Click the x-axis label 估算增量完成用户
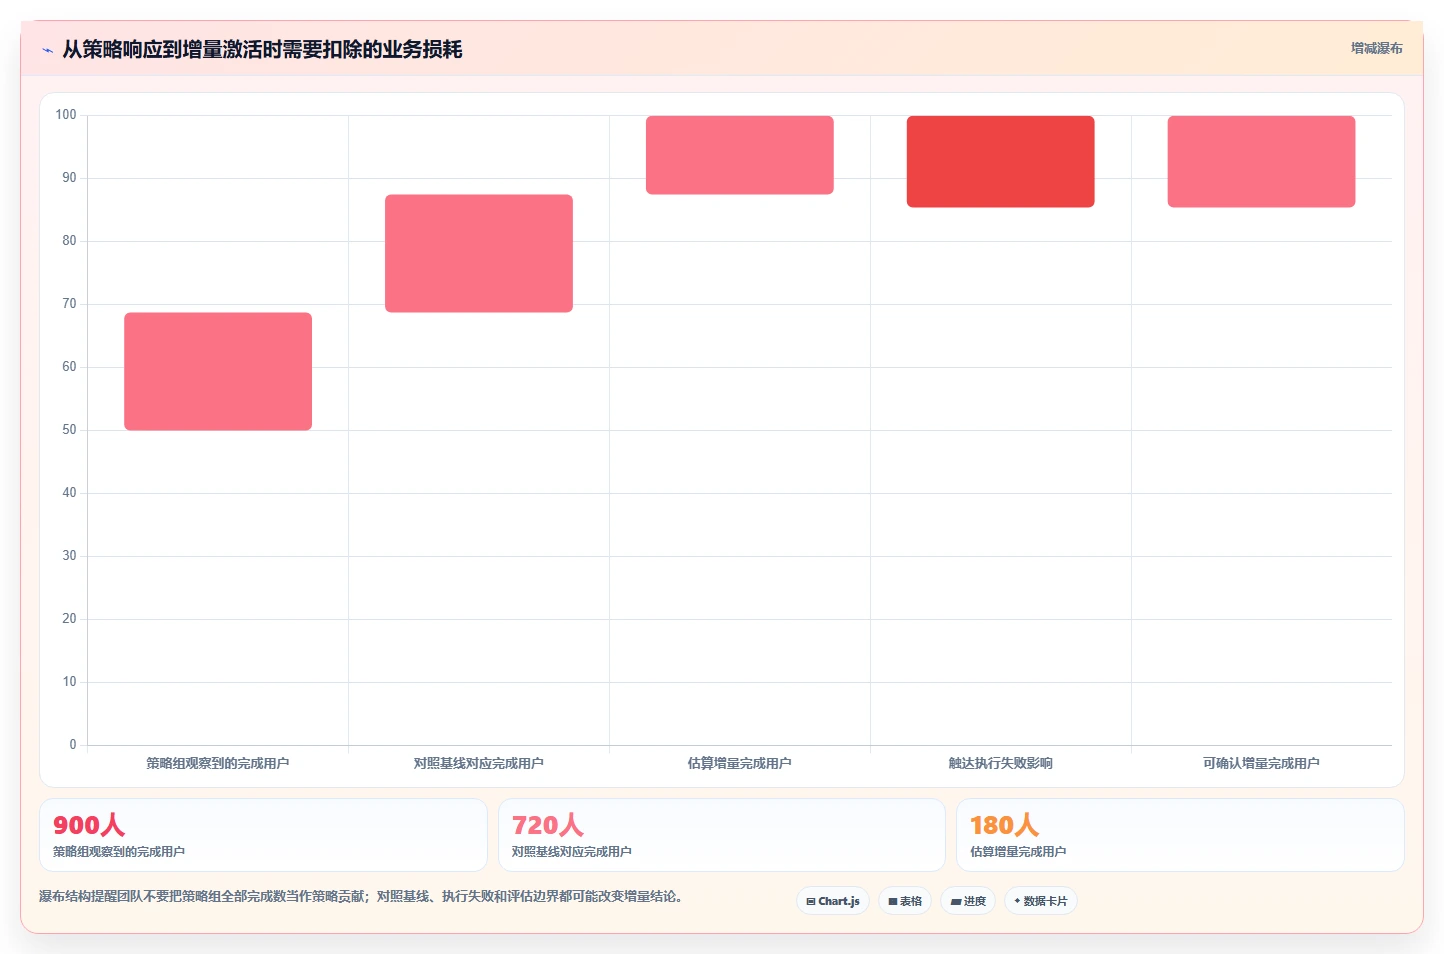The height and width of the screenshot is (954, 1444). pos(740,763)
